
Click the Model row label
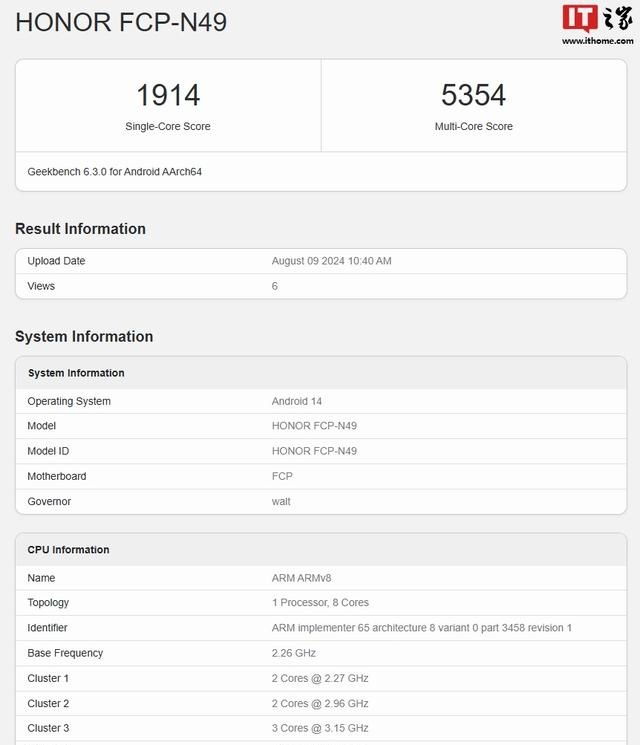[x=41, y=426]
